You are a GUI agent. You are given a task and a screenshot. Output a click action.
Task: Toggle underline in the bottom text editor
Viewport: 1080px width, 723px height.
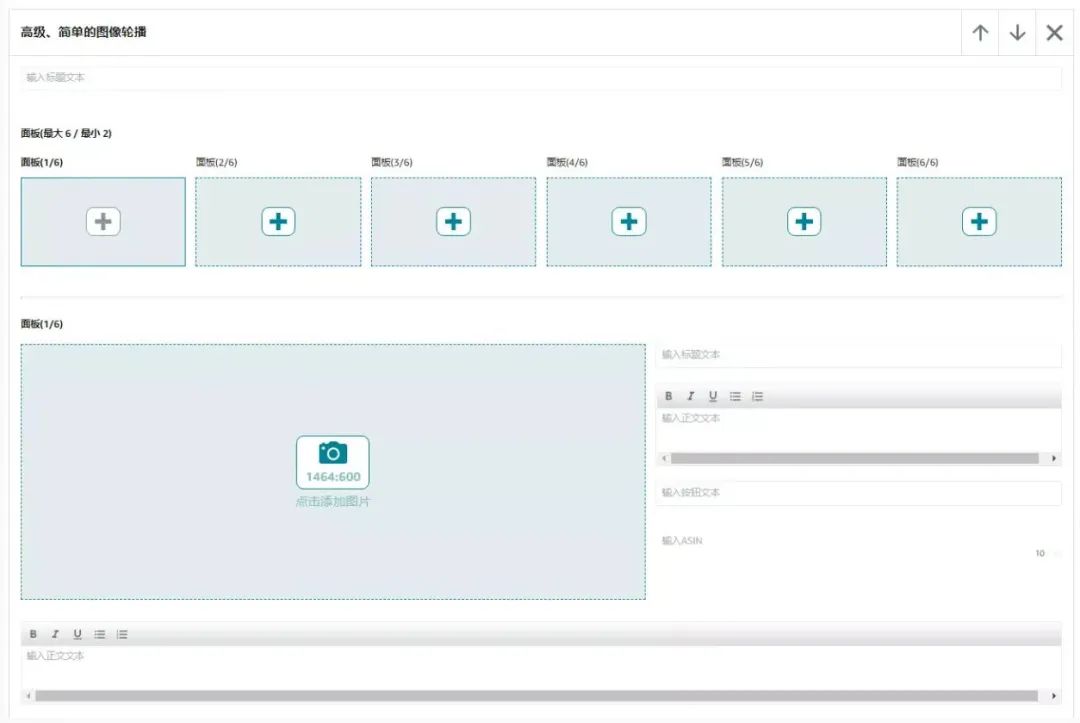pyautogui.click(x=77, y=634)
